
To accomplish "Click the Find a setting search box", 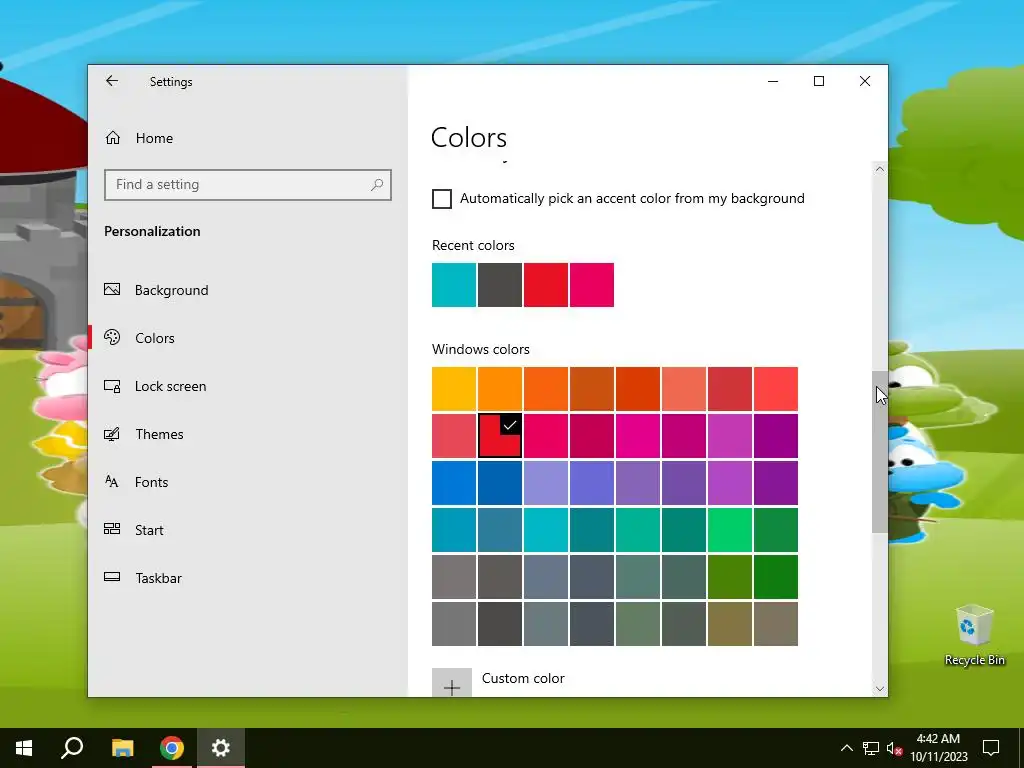I will [x=248, y=185].
